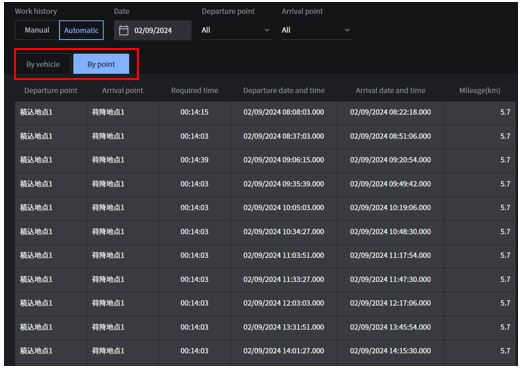Click Required time column header
Screen dimensions: 524x372
coord(194,91)
